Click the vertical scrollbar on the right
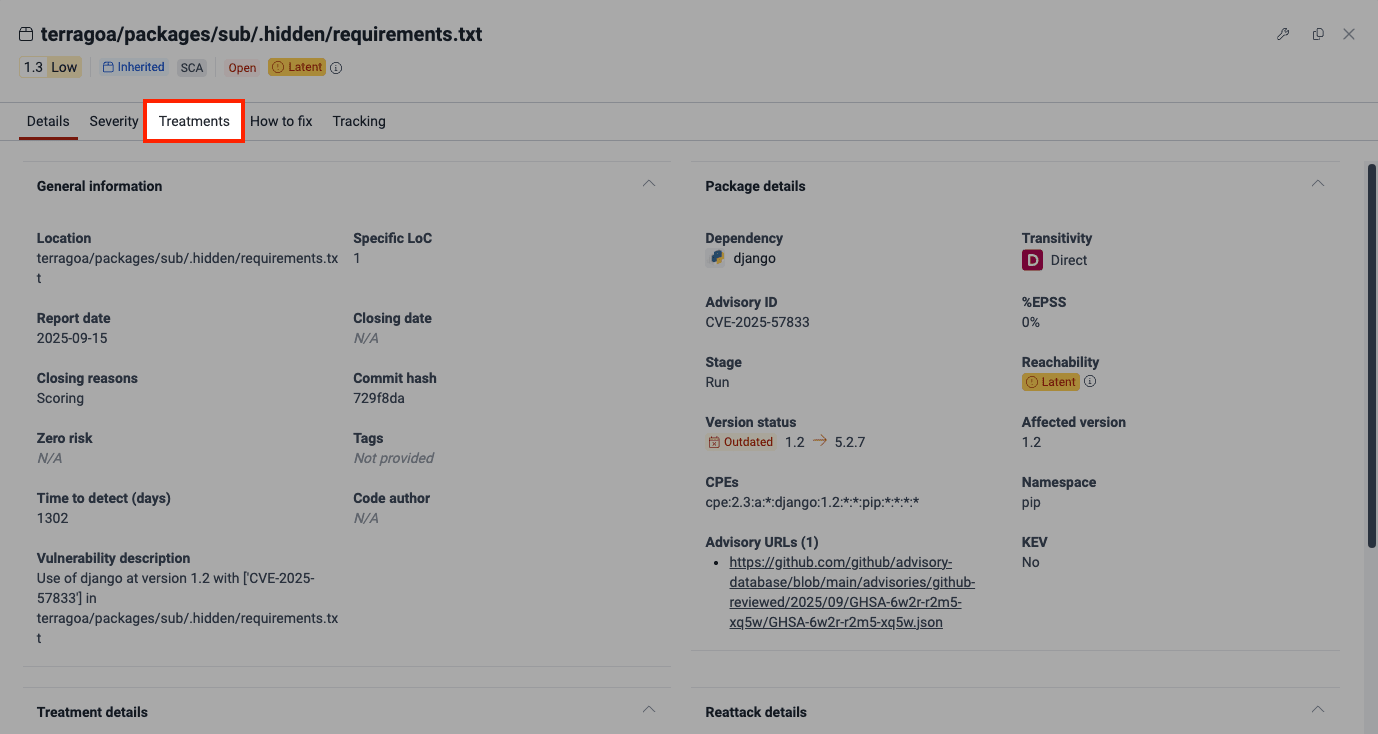Viewport: 1378px width, 734px height. point(1369,350)
